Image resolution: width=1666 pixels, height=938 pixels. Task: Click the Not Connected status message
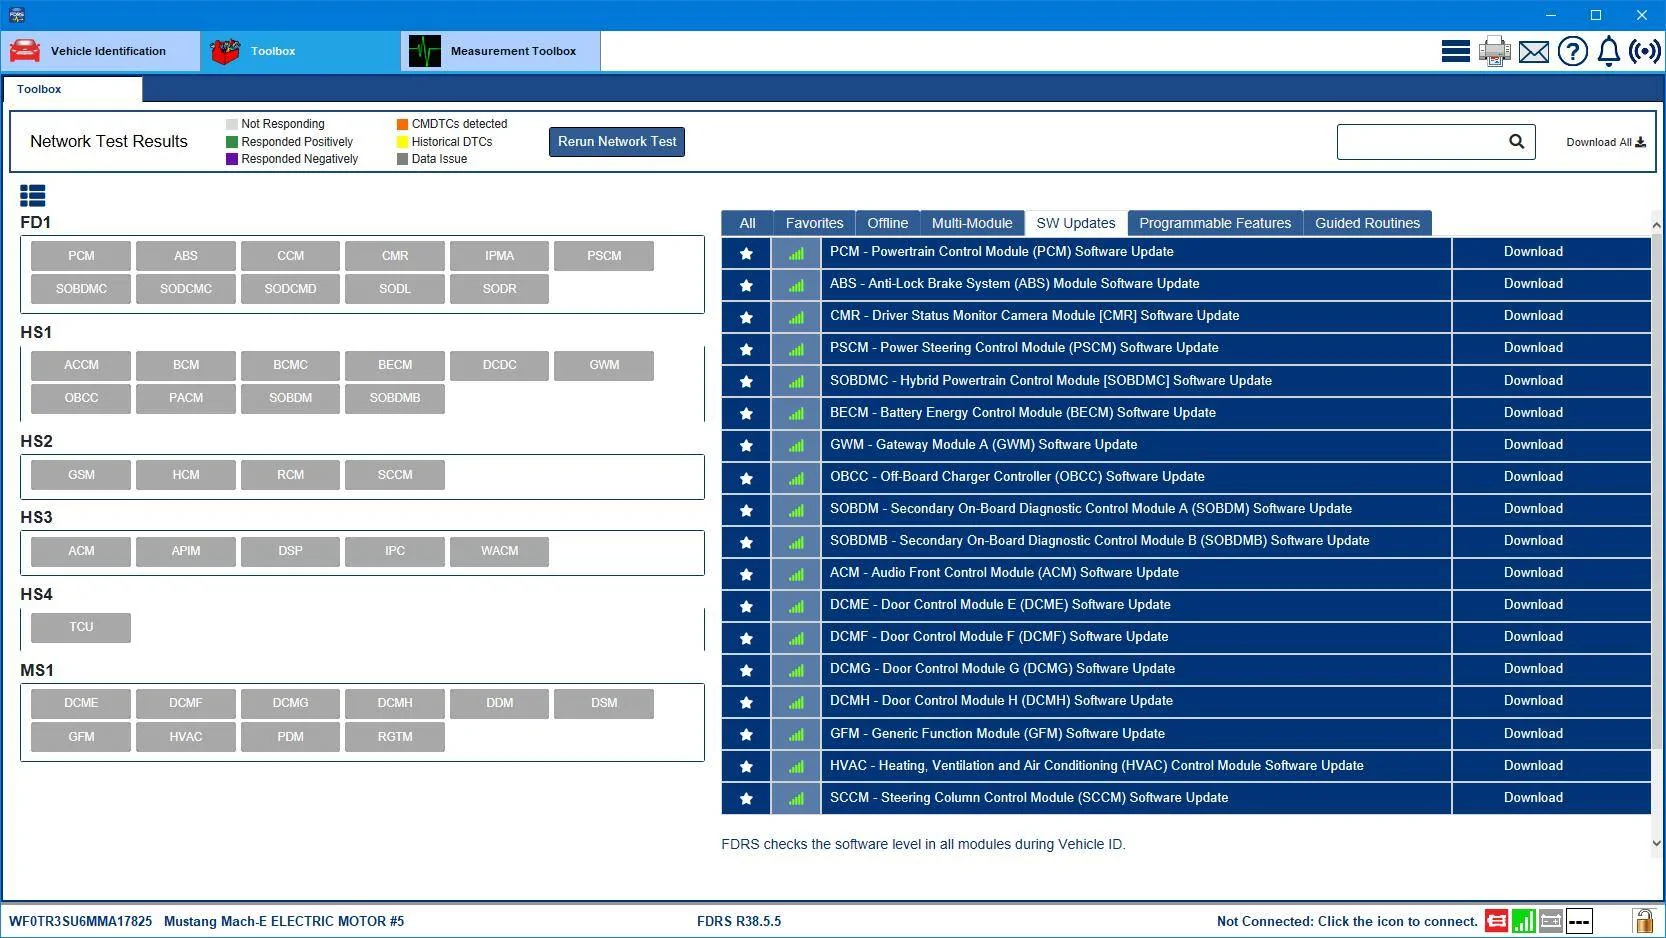point(1347,921)
